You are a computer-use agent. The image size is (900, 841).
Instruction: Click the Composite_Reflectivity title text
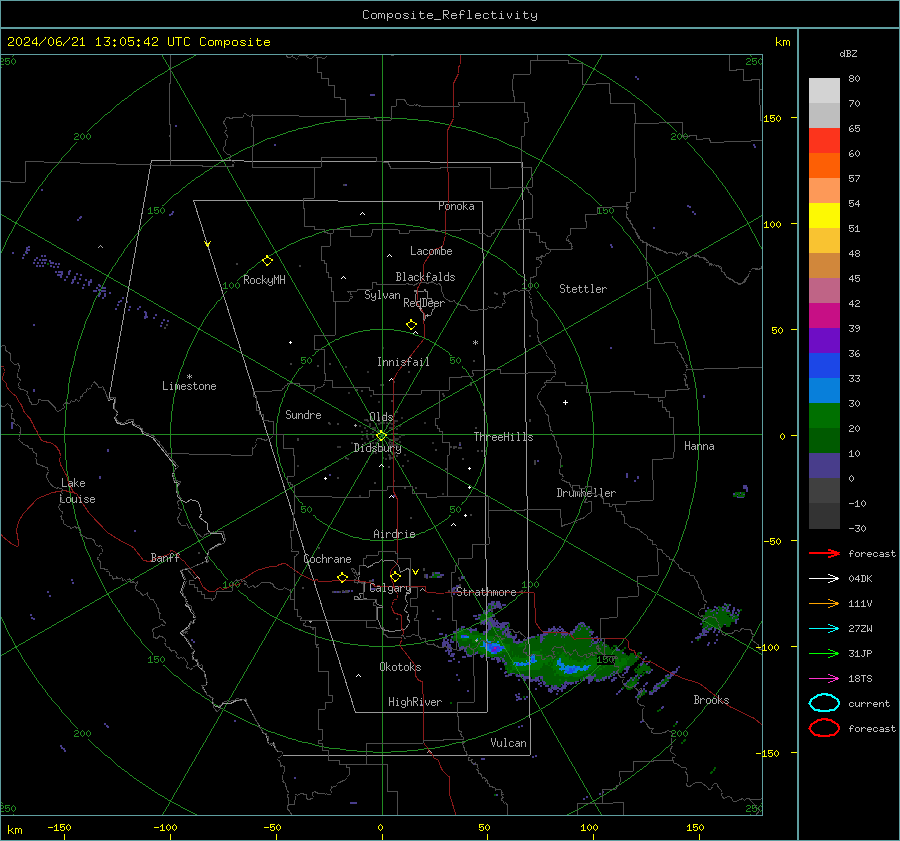(x=449, y=15)
